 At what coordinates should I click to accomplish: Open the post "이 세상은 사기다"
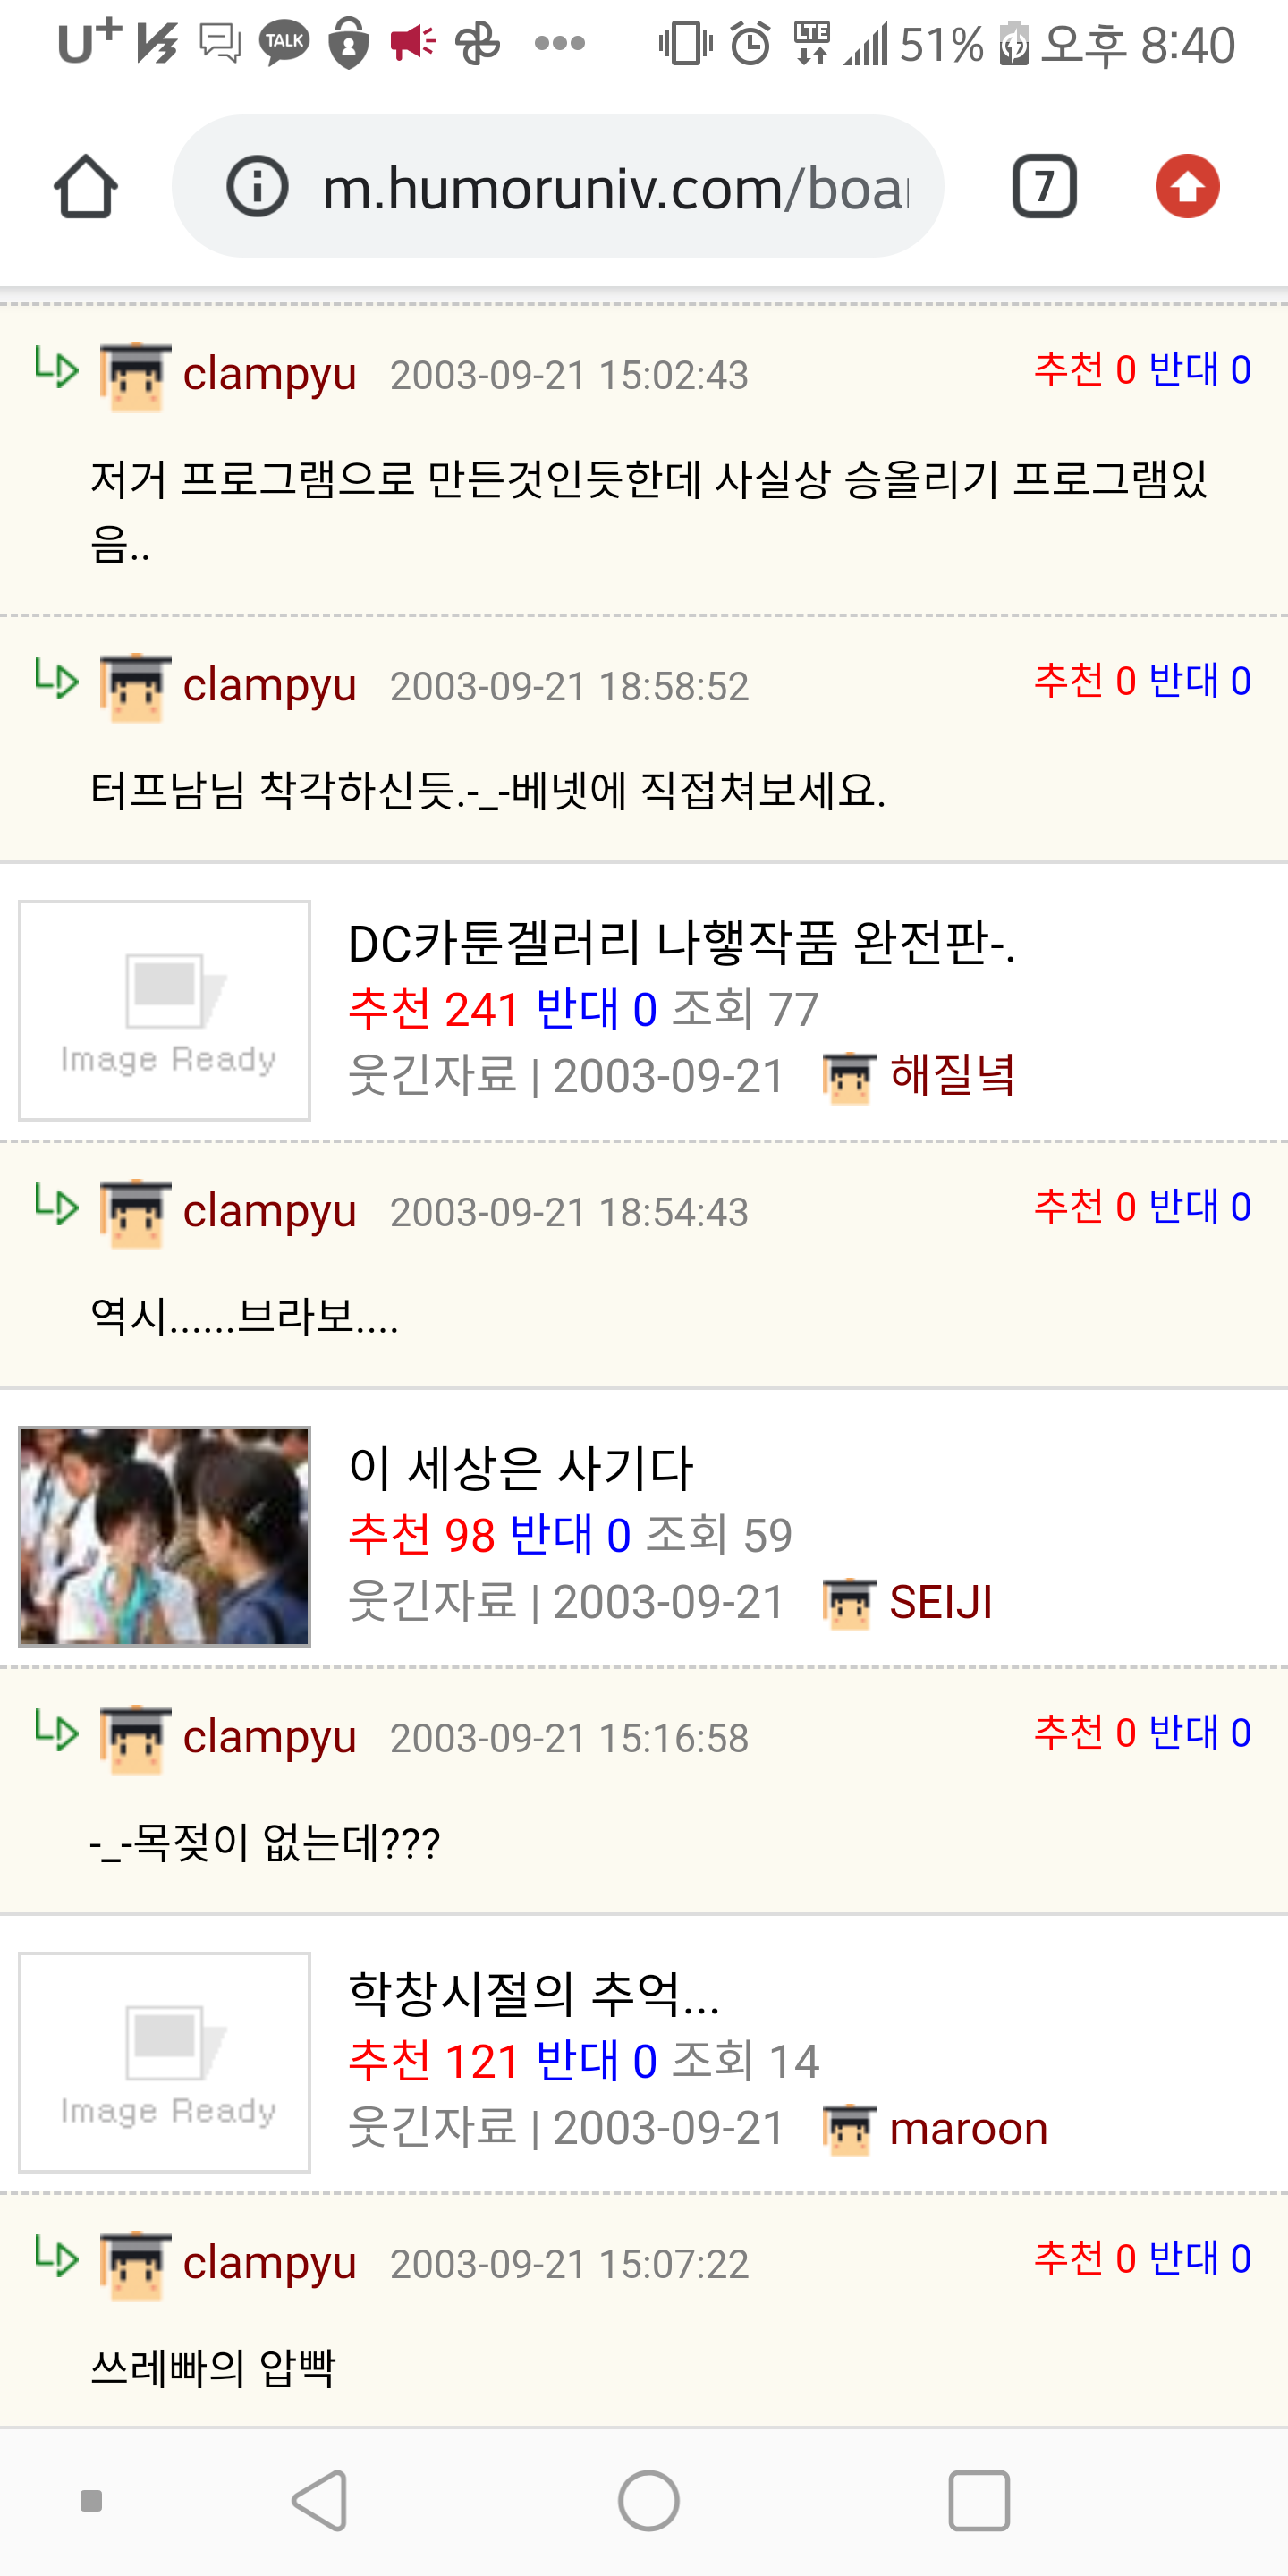click(x=520, y=1468)
